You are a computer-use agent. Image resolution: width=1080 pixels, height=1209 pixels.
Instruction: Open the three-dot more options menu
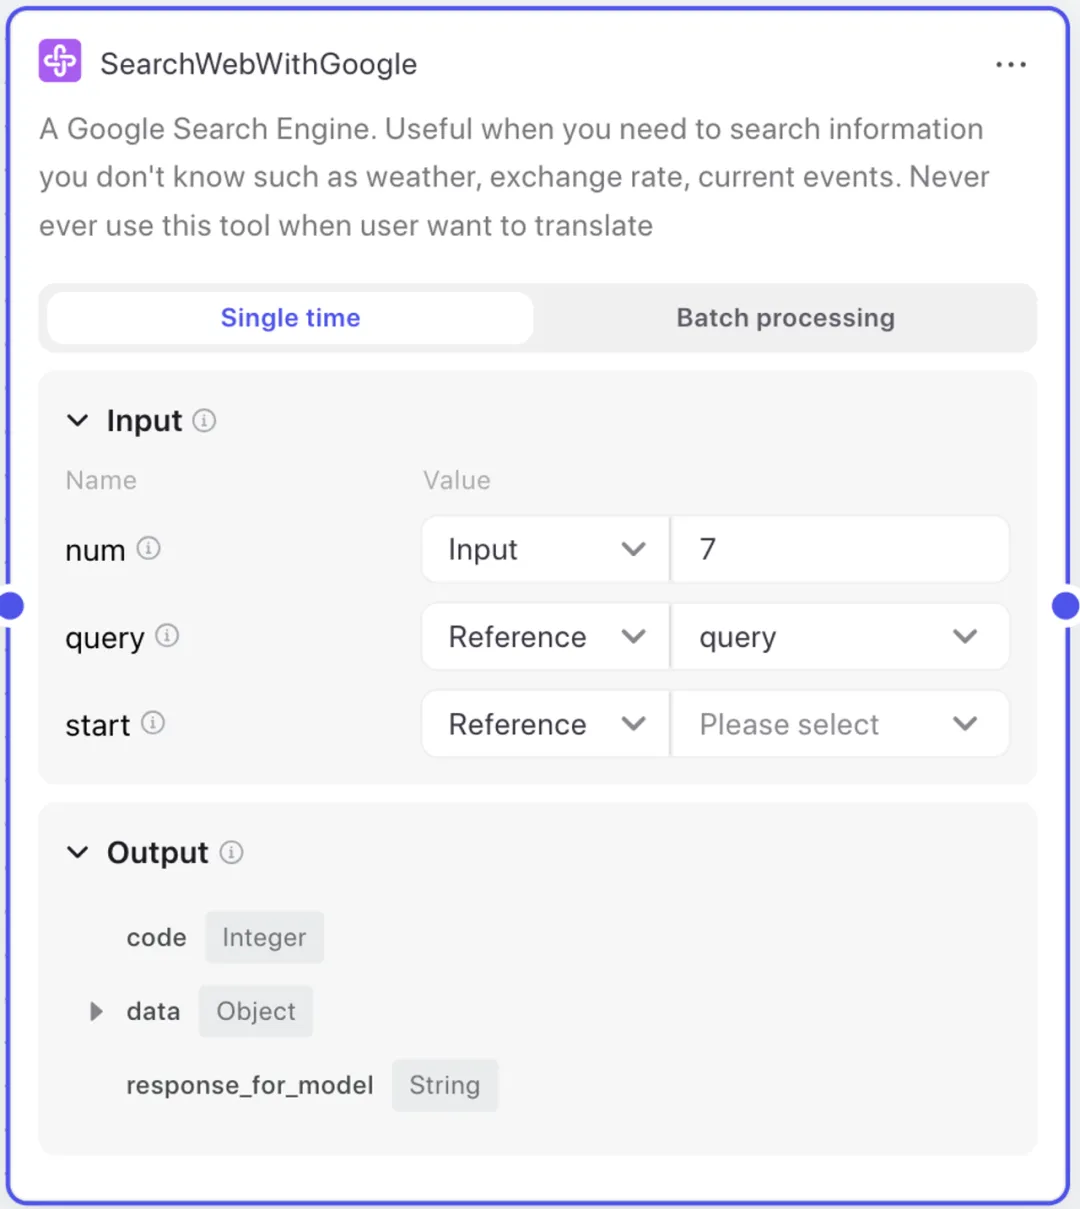[1011, 64]
